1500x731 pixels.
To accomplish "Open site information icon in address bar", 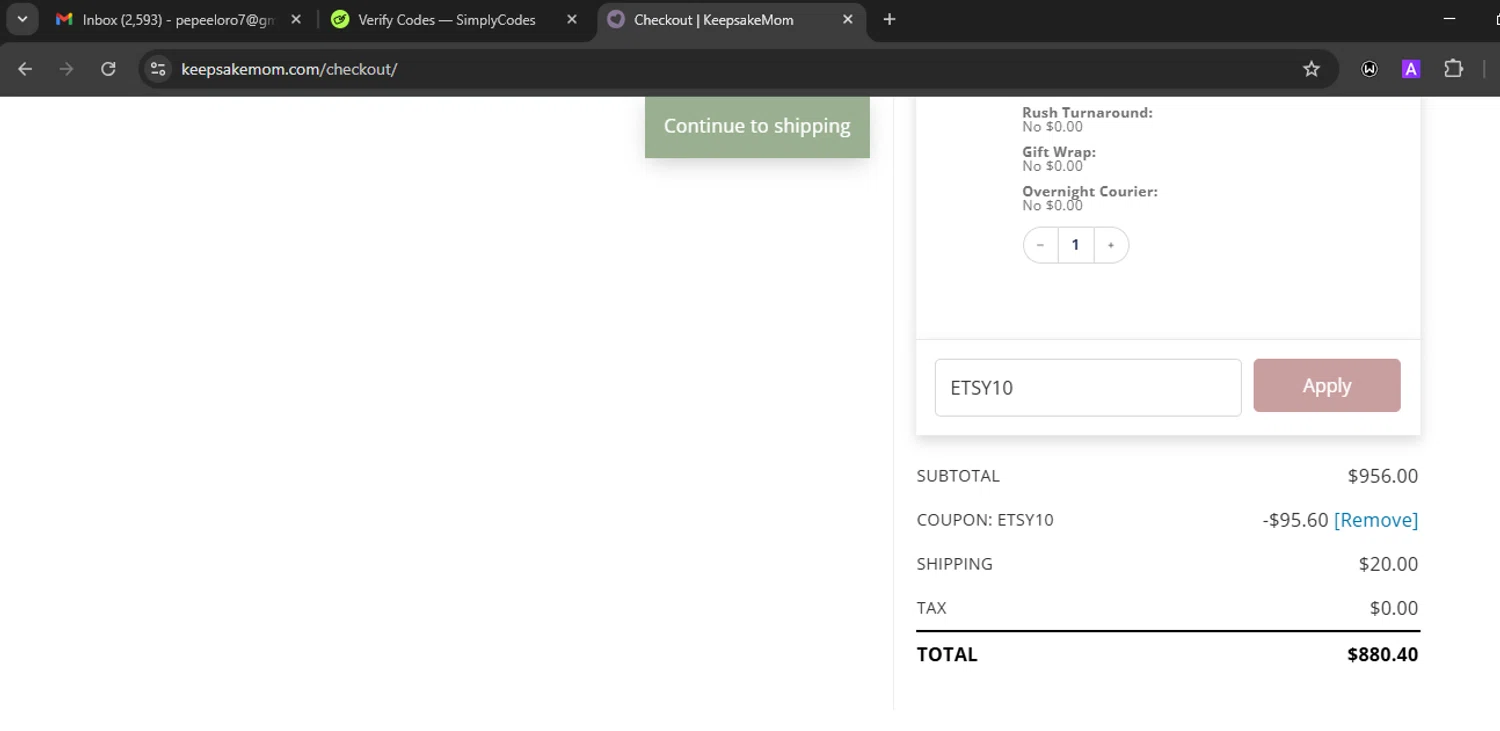I will (157, 69).
